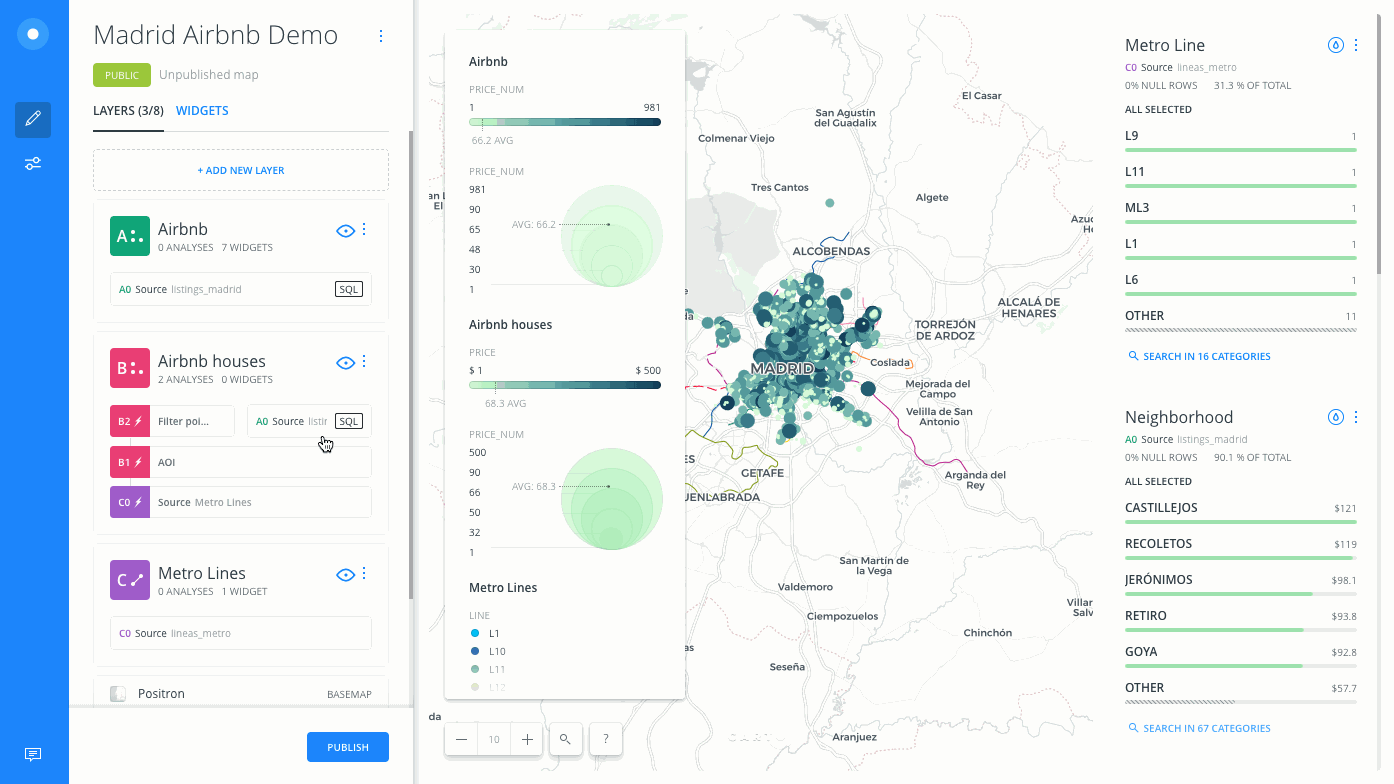The height and width of the screenshot is (784, 1394).
Task: Click the PUBLISH button
Action: click(x=347, y=746)
